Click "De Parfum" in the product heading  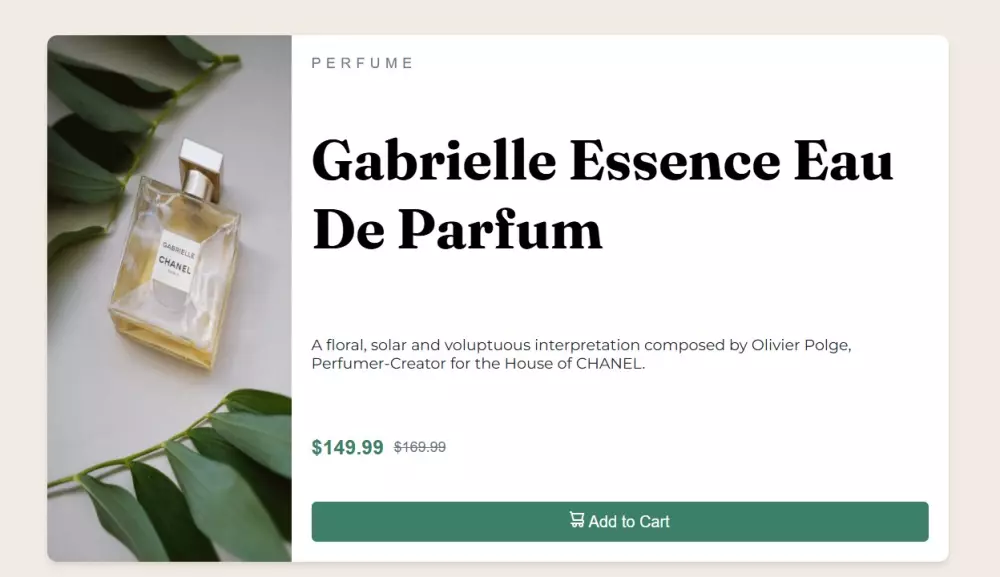click(457, 230)
